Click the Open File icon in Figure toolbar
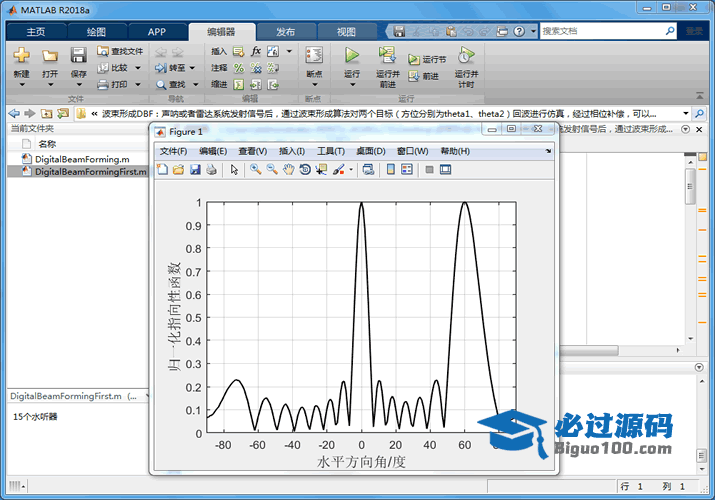The height and width of the screenshot is (500, 715). [x=179, y=170]
